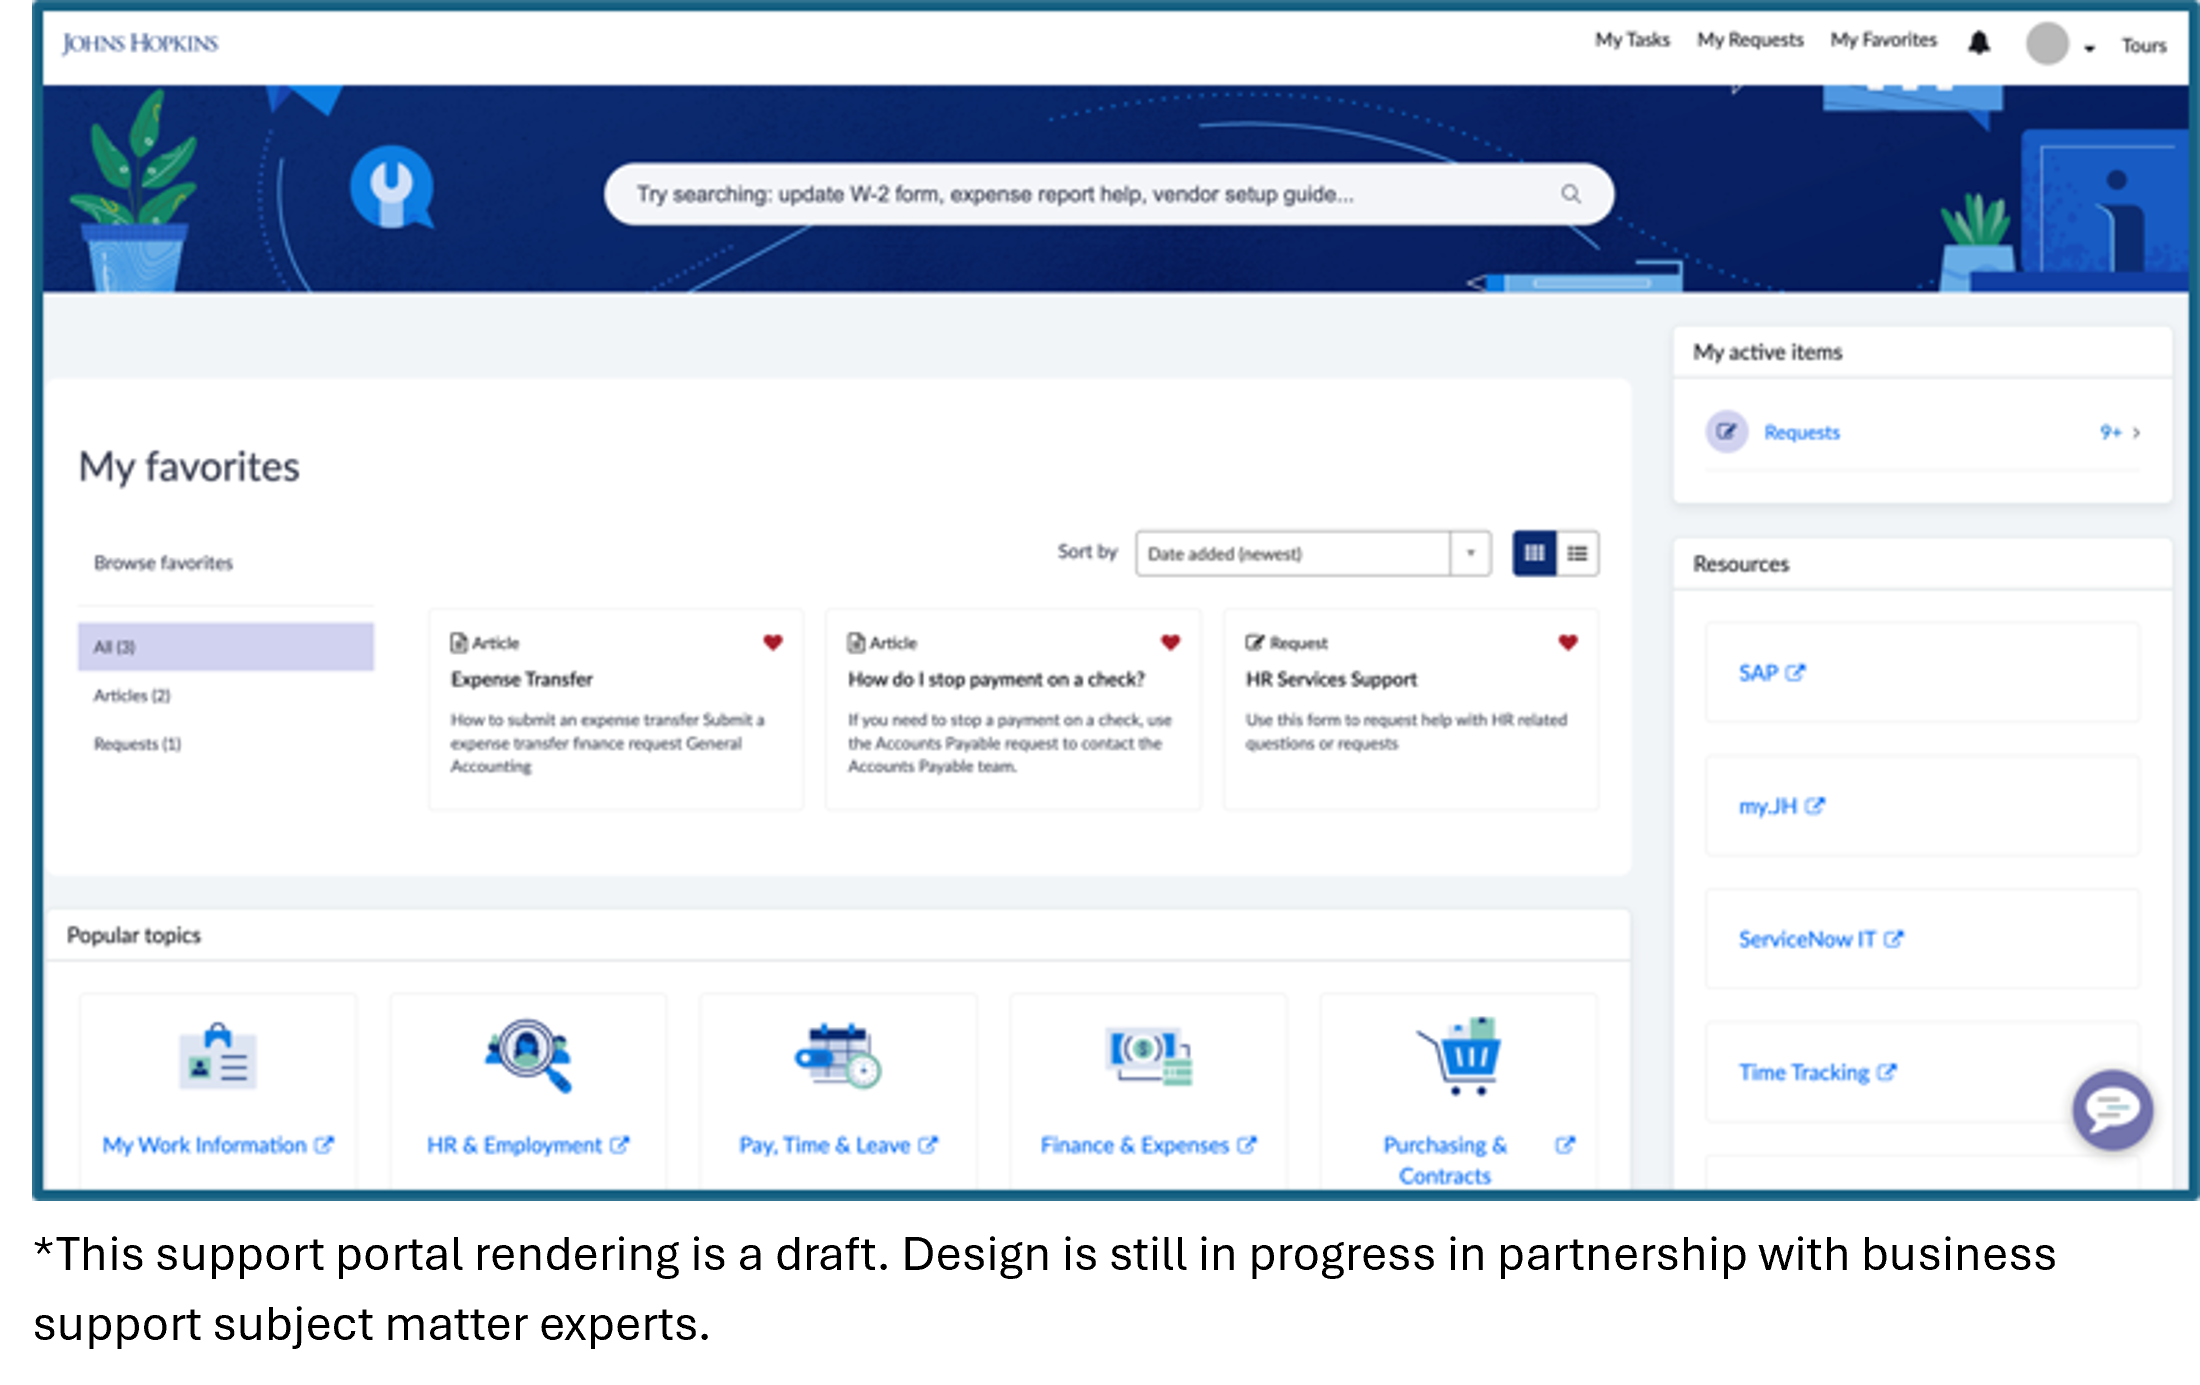Viewport: 2200px width, 1385px height.
Task: Click into the portal search field
Action: 1108,194
